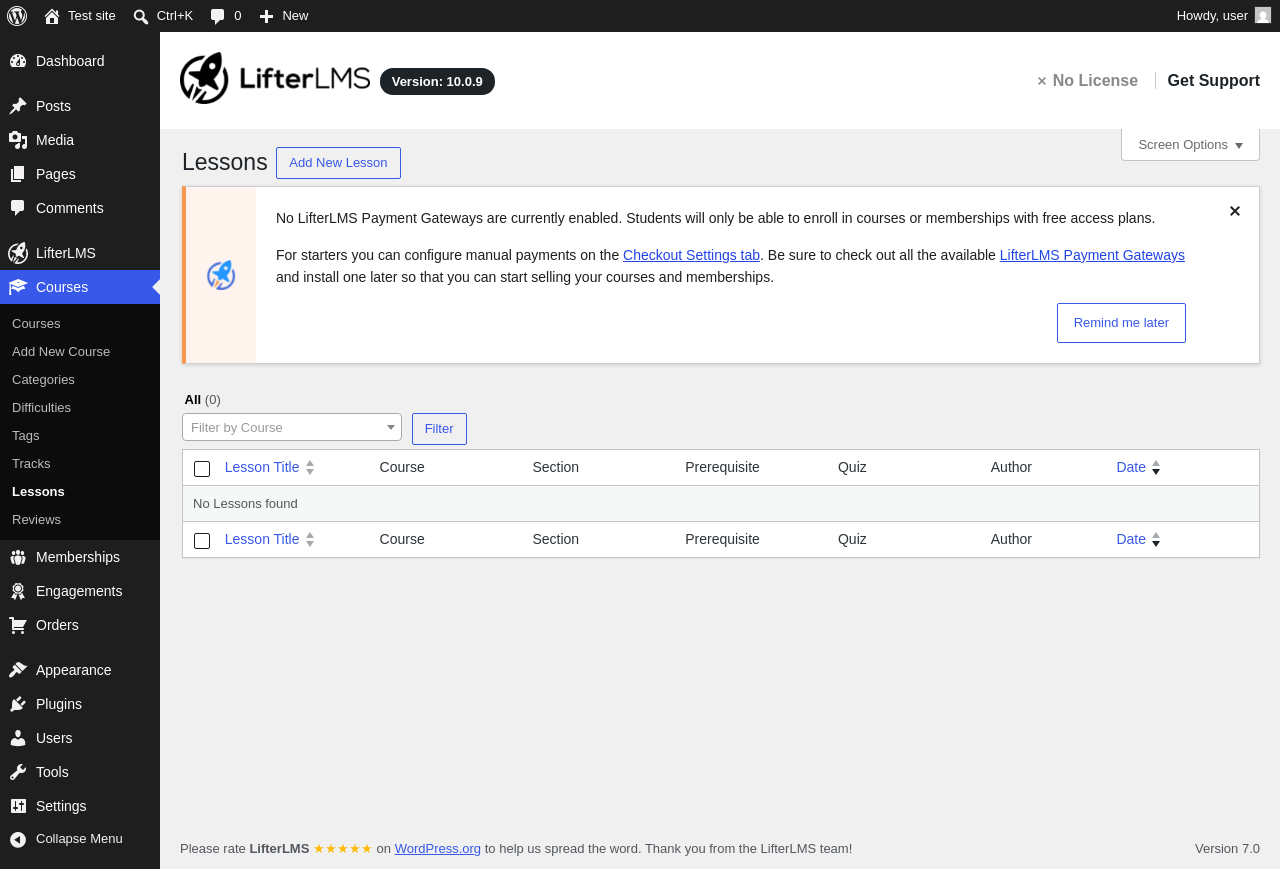Click the Filter button

click(439, 429)
